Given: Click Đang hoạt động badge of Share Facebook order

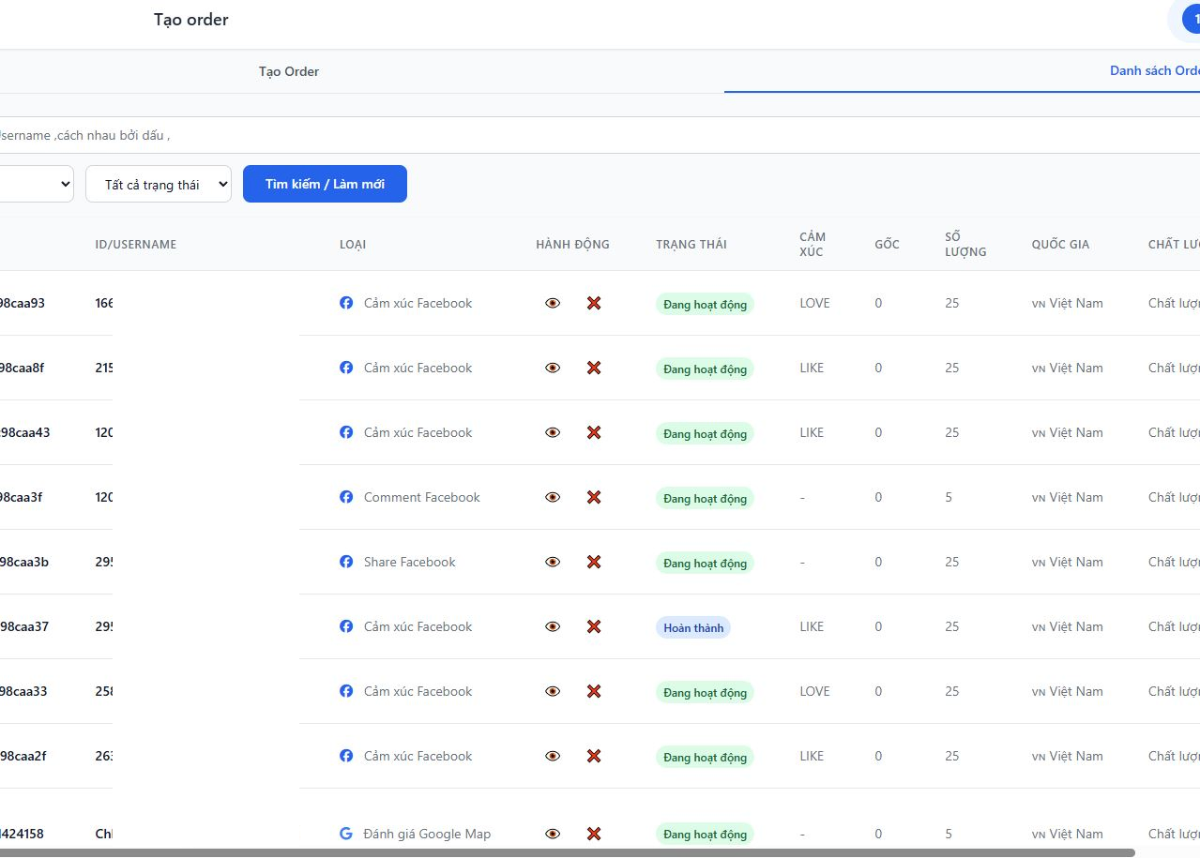Looking at the screenshot, I should click(705, 563).
